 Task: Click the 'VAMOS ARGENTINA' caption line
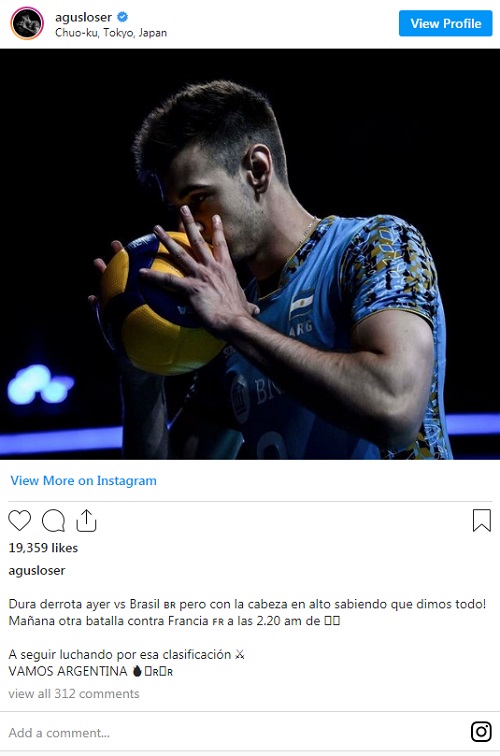[x=91, y=671]
